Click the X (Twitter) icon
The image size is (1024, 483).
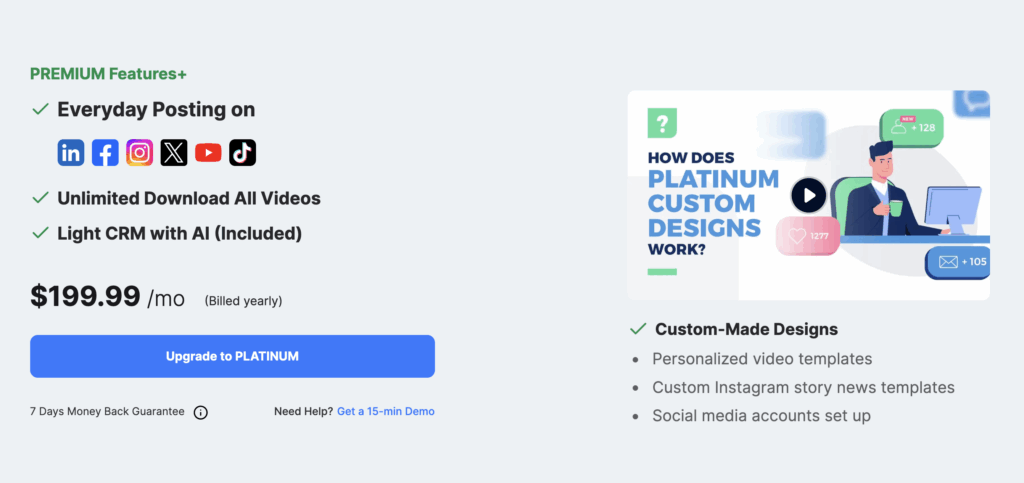[174, 153]
